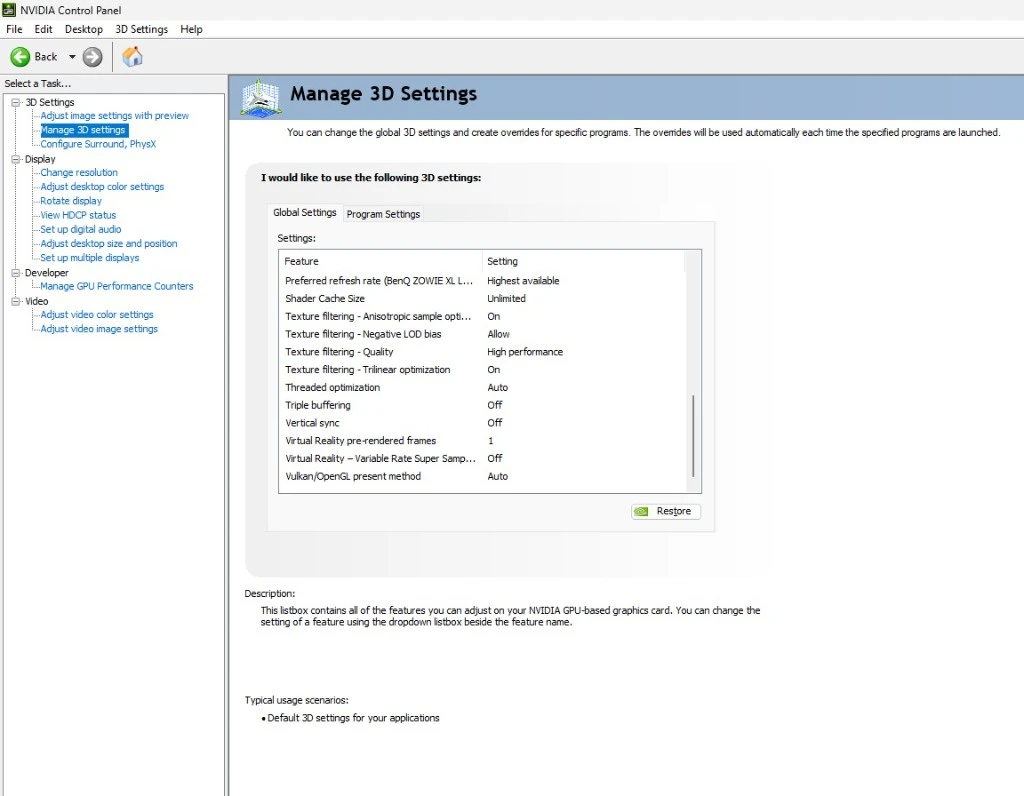Screen dimensions: 1024x796
Task: Select Vulkan/OpenGL present method row
Action: pos(483,476)
